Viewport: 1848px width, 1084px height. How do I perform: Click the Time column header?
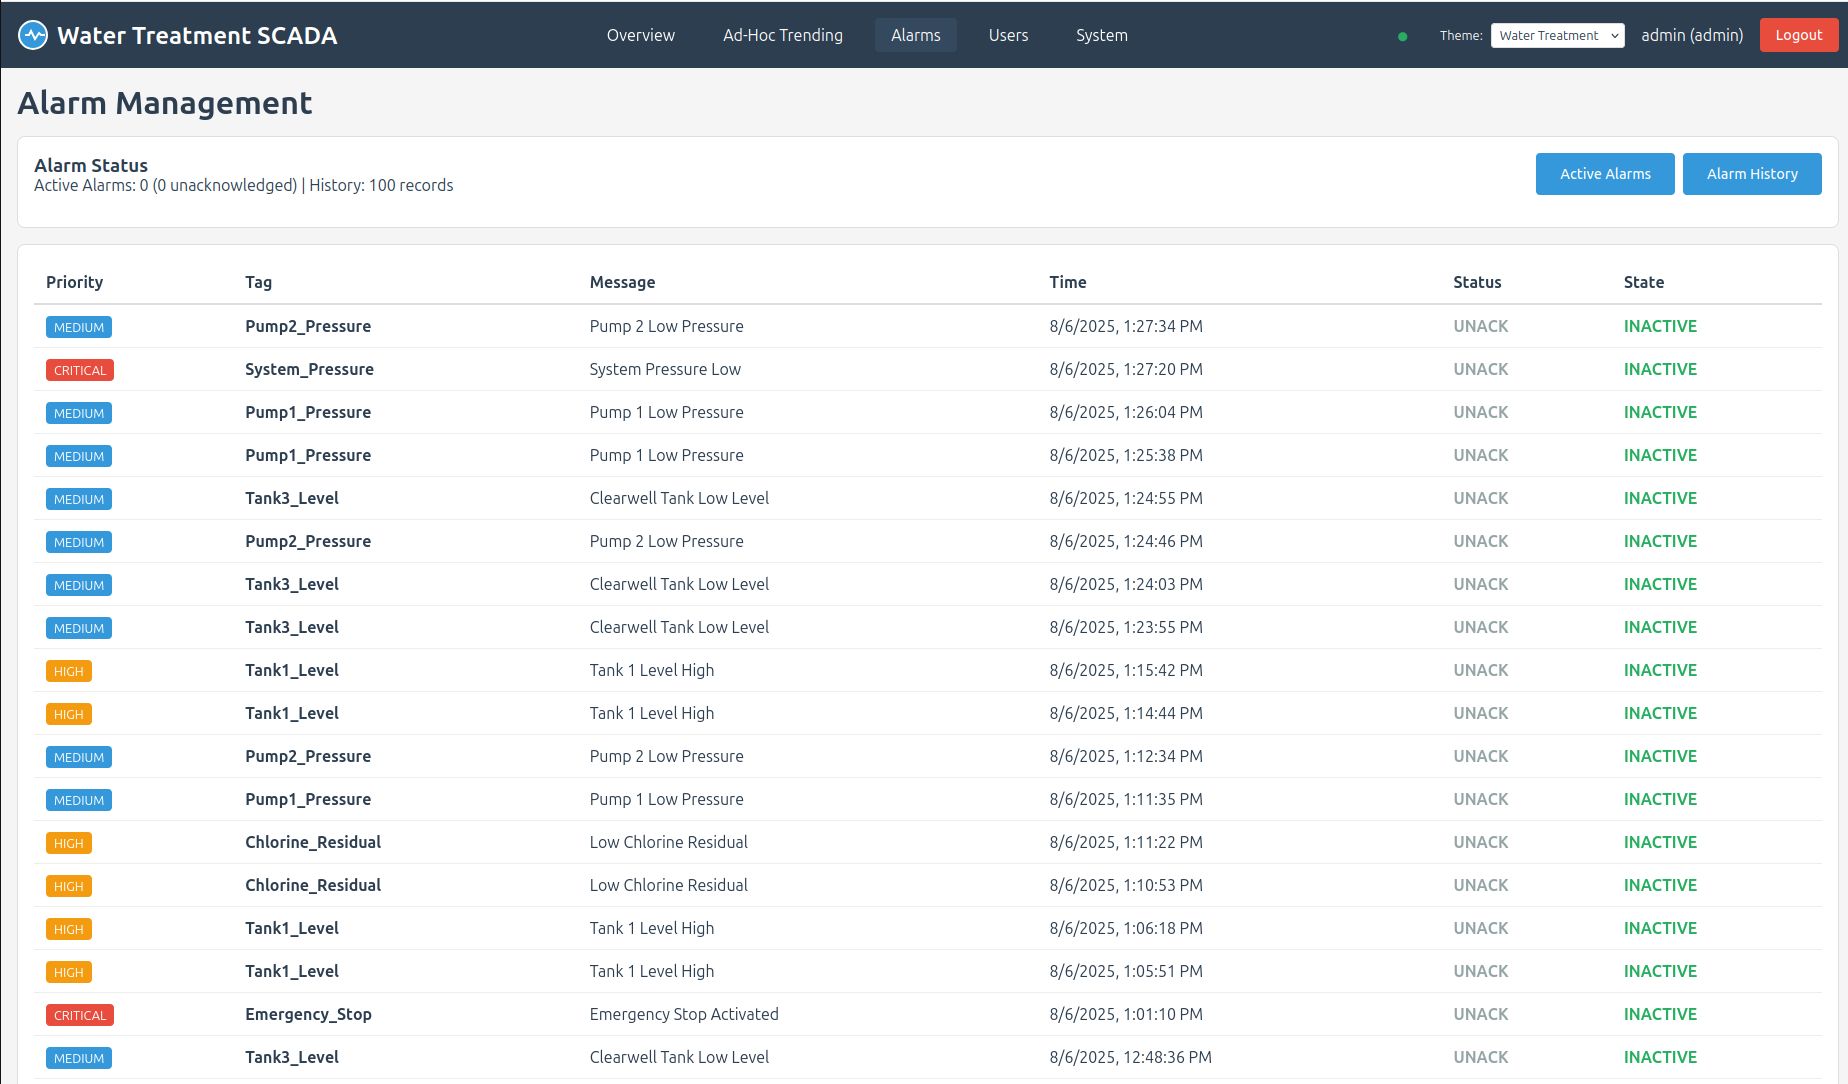[1068, 282]
